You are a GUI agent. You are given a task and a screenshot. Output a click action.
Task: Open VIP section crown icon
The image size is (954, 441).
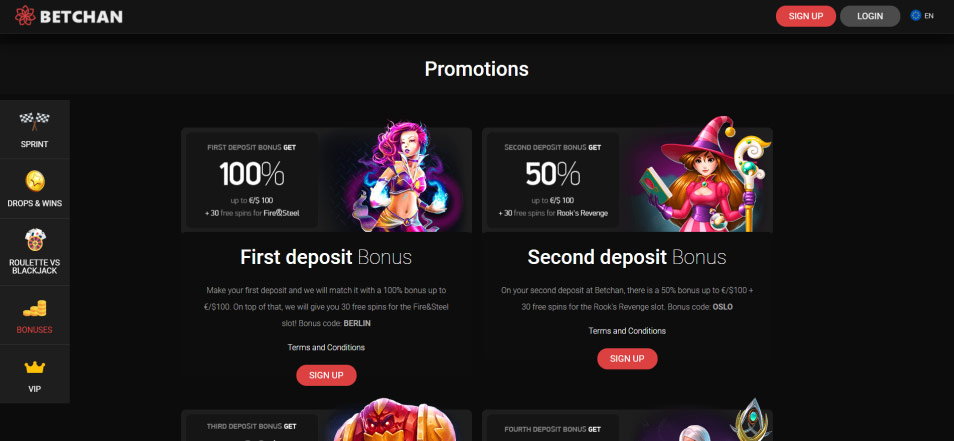point(35,367)
